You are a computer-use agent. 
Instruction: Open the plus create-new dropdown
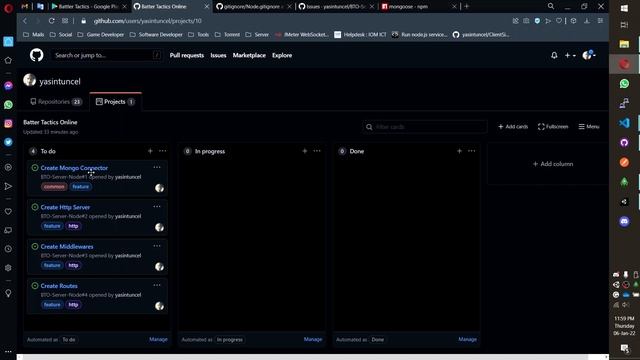[570, 55]
